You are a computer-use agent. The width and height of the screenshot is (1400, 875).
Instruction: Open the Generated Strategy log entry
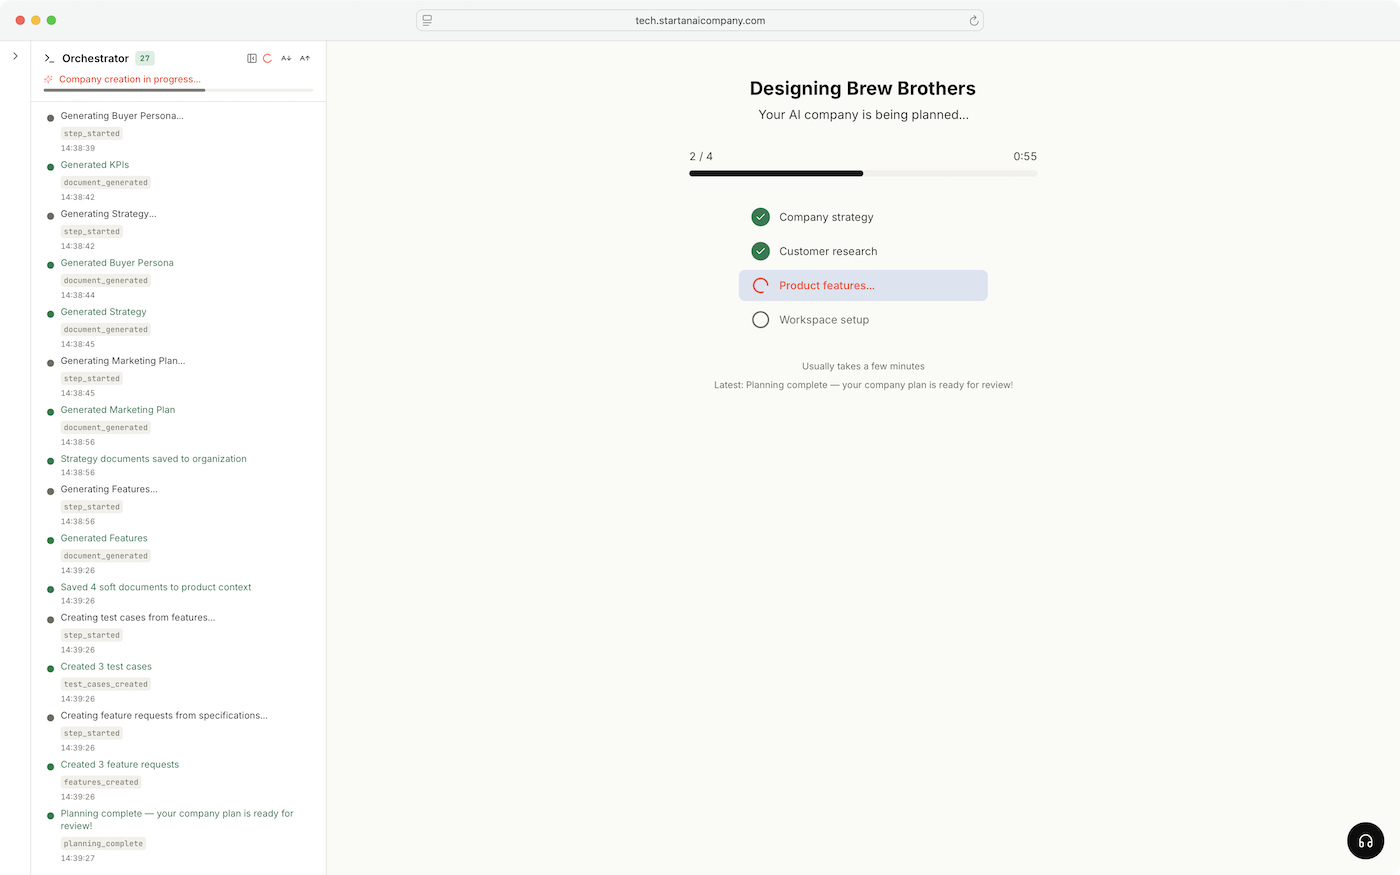point(103,312)
